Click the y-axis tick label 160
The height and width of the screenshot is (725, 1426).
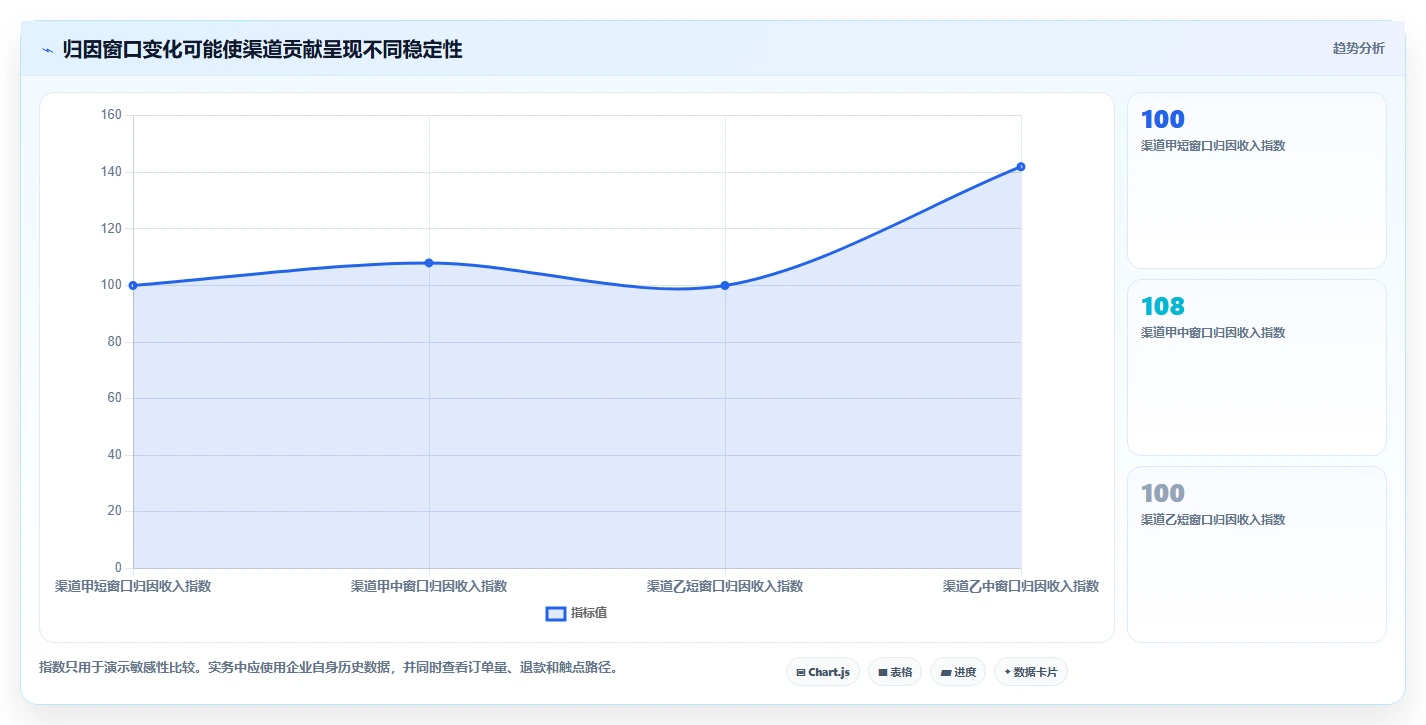coord(111,115)
